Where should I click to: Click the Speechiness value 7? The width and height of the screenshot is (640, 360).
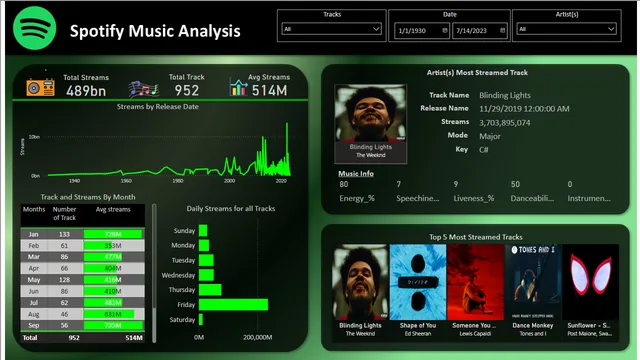[x=399, y=184]
